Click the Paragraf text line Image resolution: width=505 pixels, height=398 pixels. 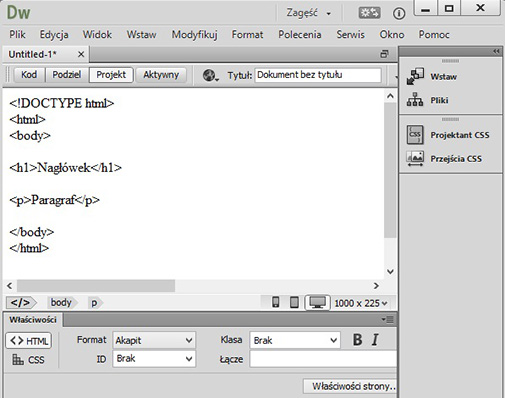(55, 200)
